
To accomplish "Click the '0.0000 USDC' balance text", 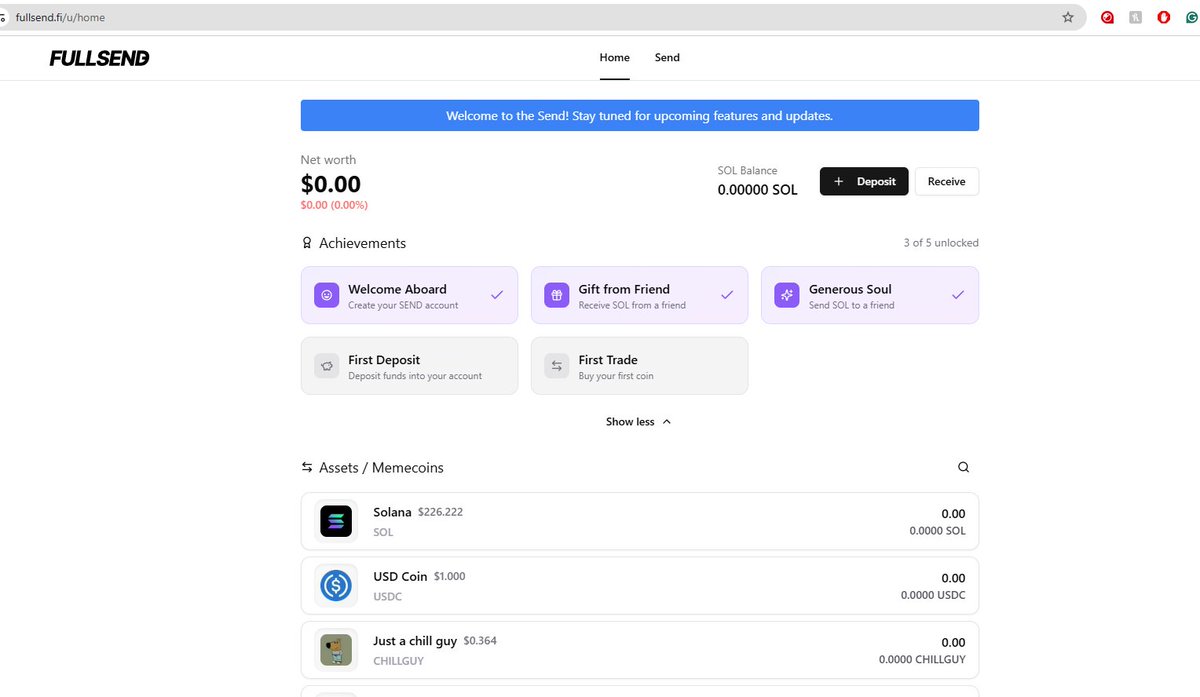I will coord(933,596).
